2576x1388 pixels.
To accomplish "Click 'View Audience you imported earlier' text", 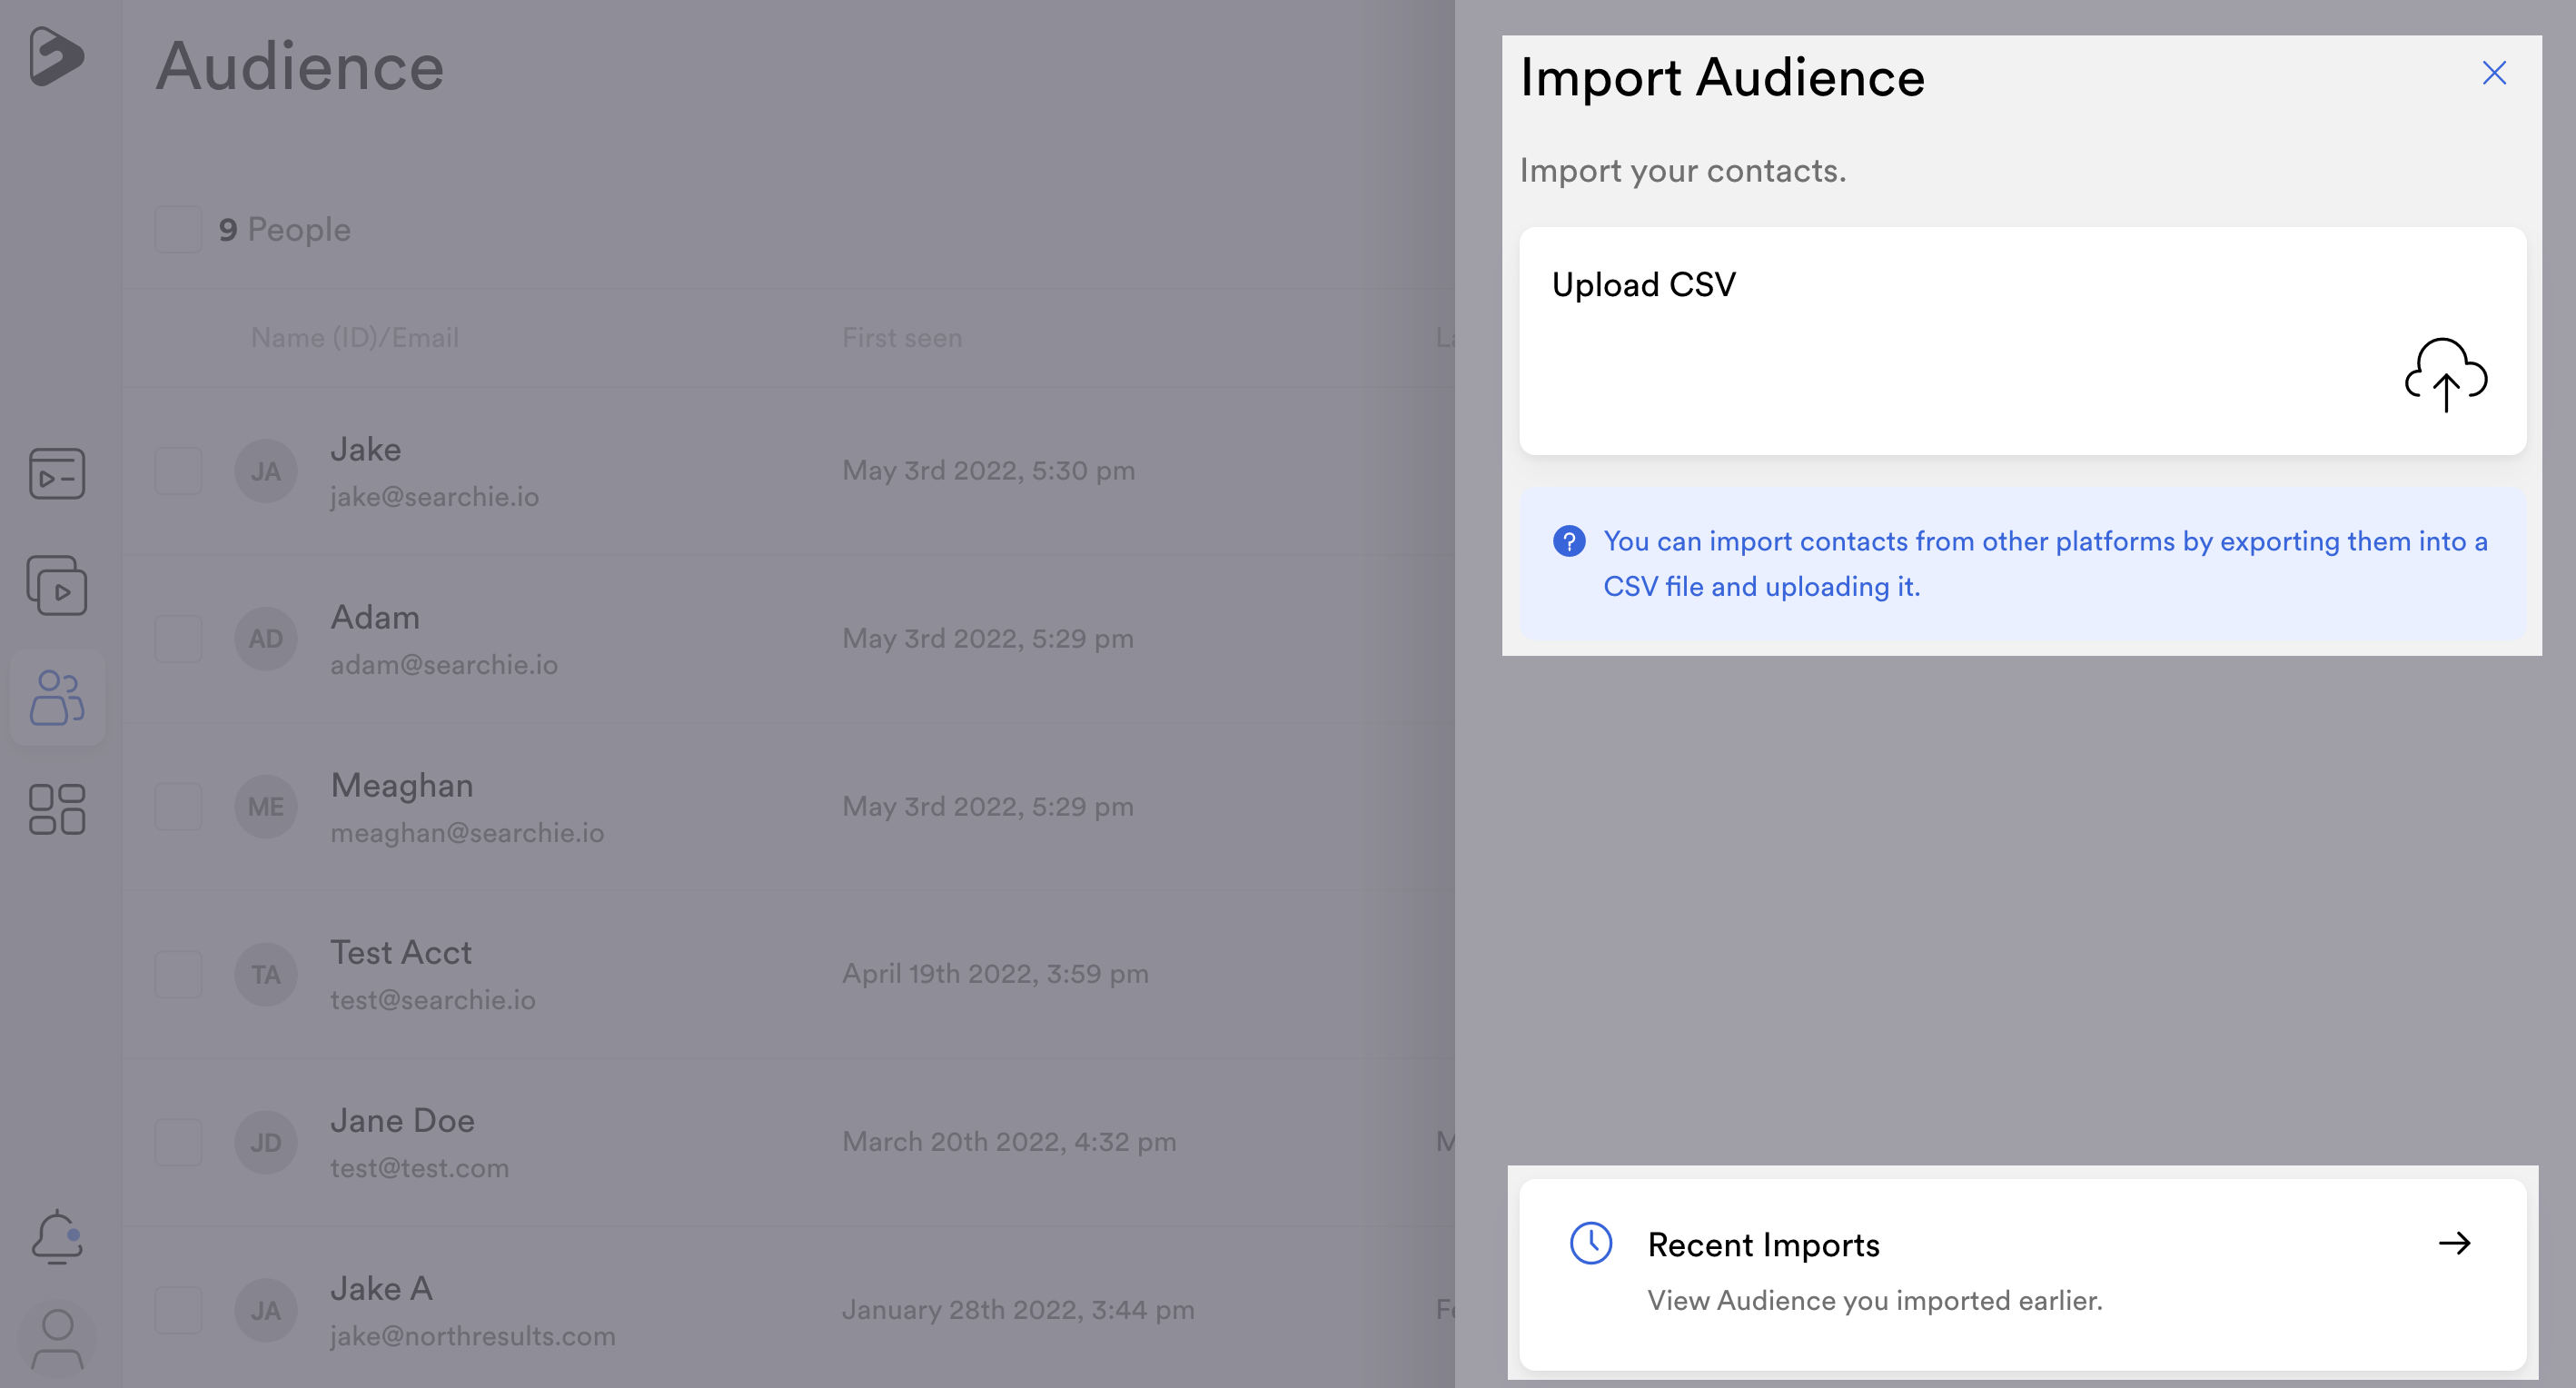I will click(1875, 1300).
